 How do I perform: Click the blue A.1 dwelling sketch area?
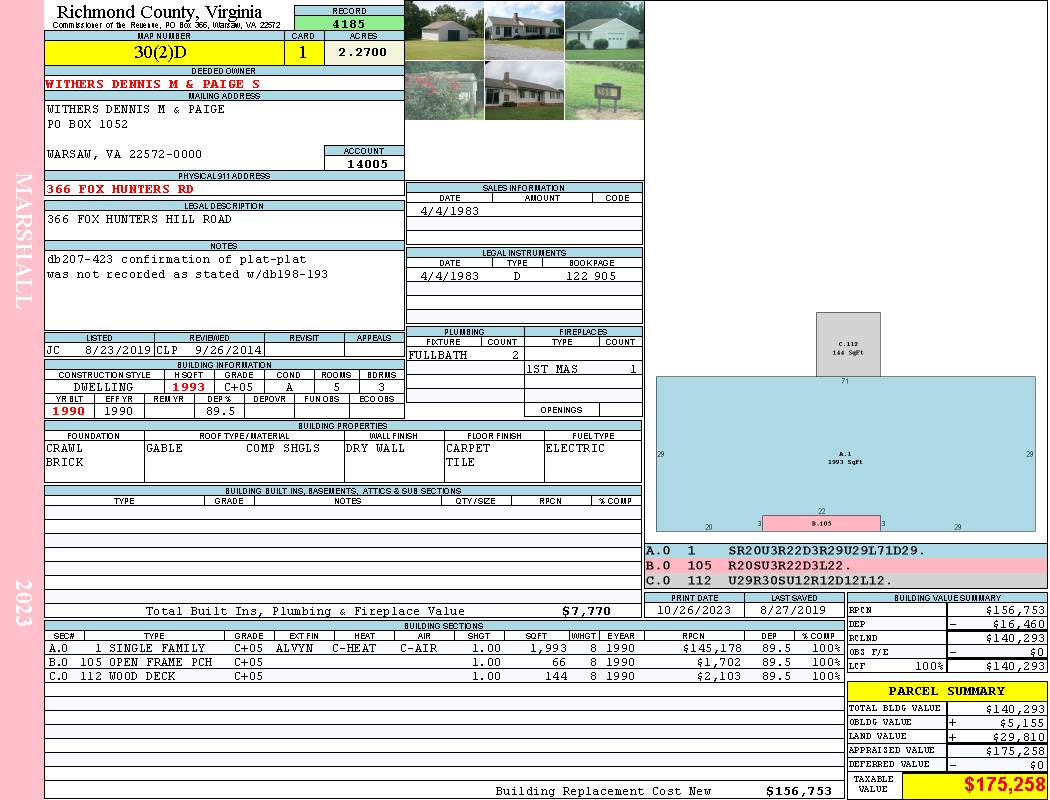coord(845,453)
